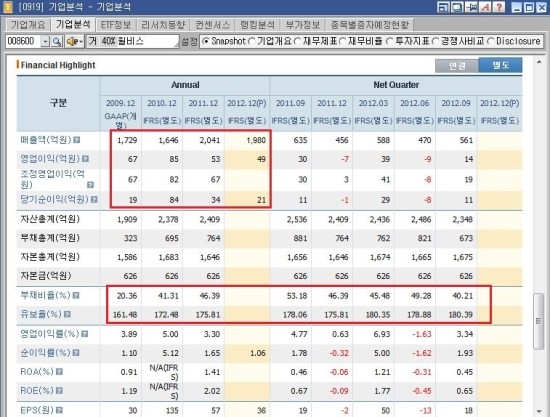Click help icon next to 영업이익률(%)
This screenshot has width=550, height=417.
85,334
